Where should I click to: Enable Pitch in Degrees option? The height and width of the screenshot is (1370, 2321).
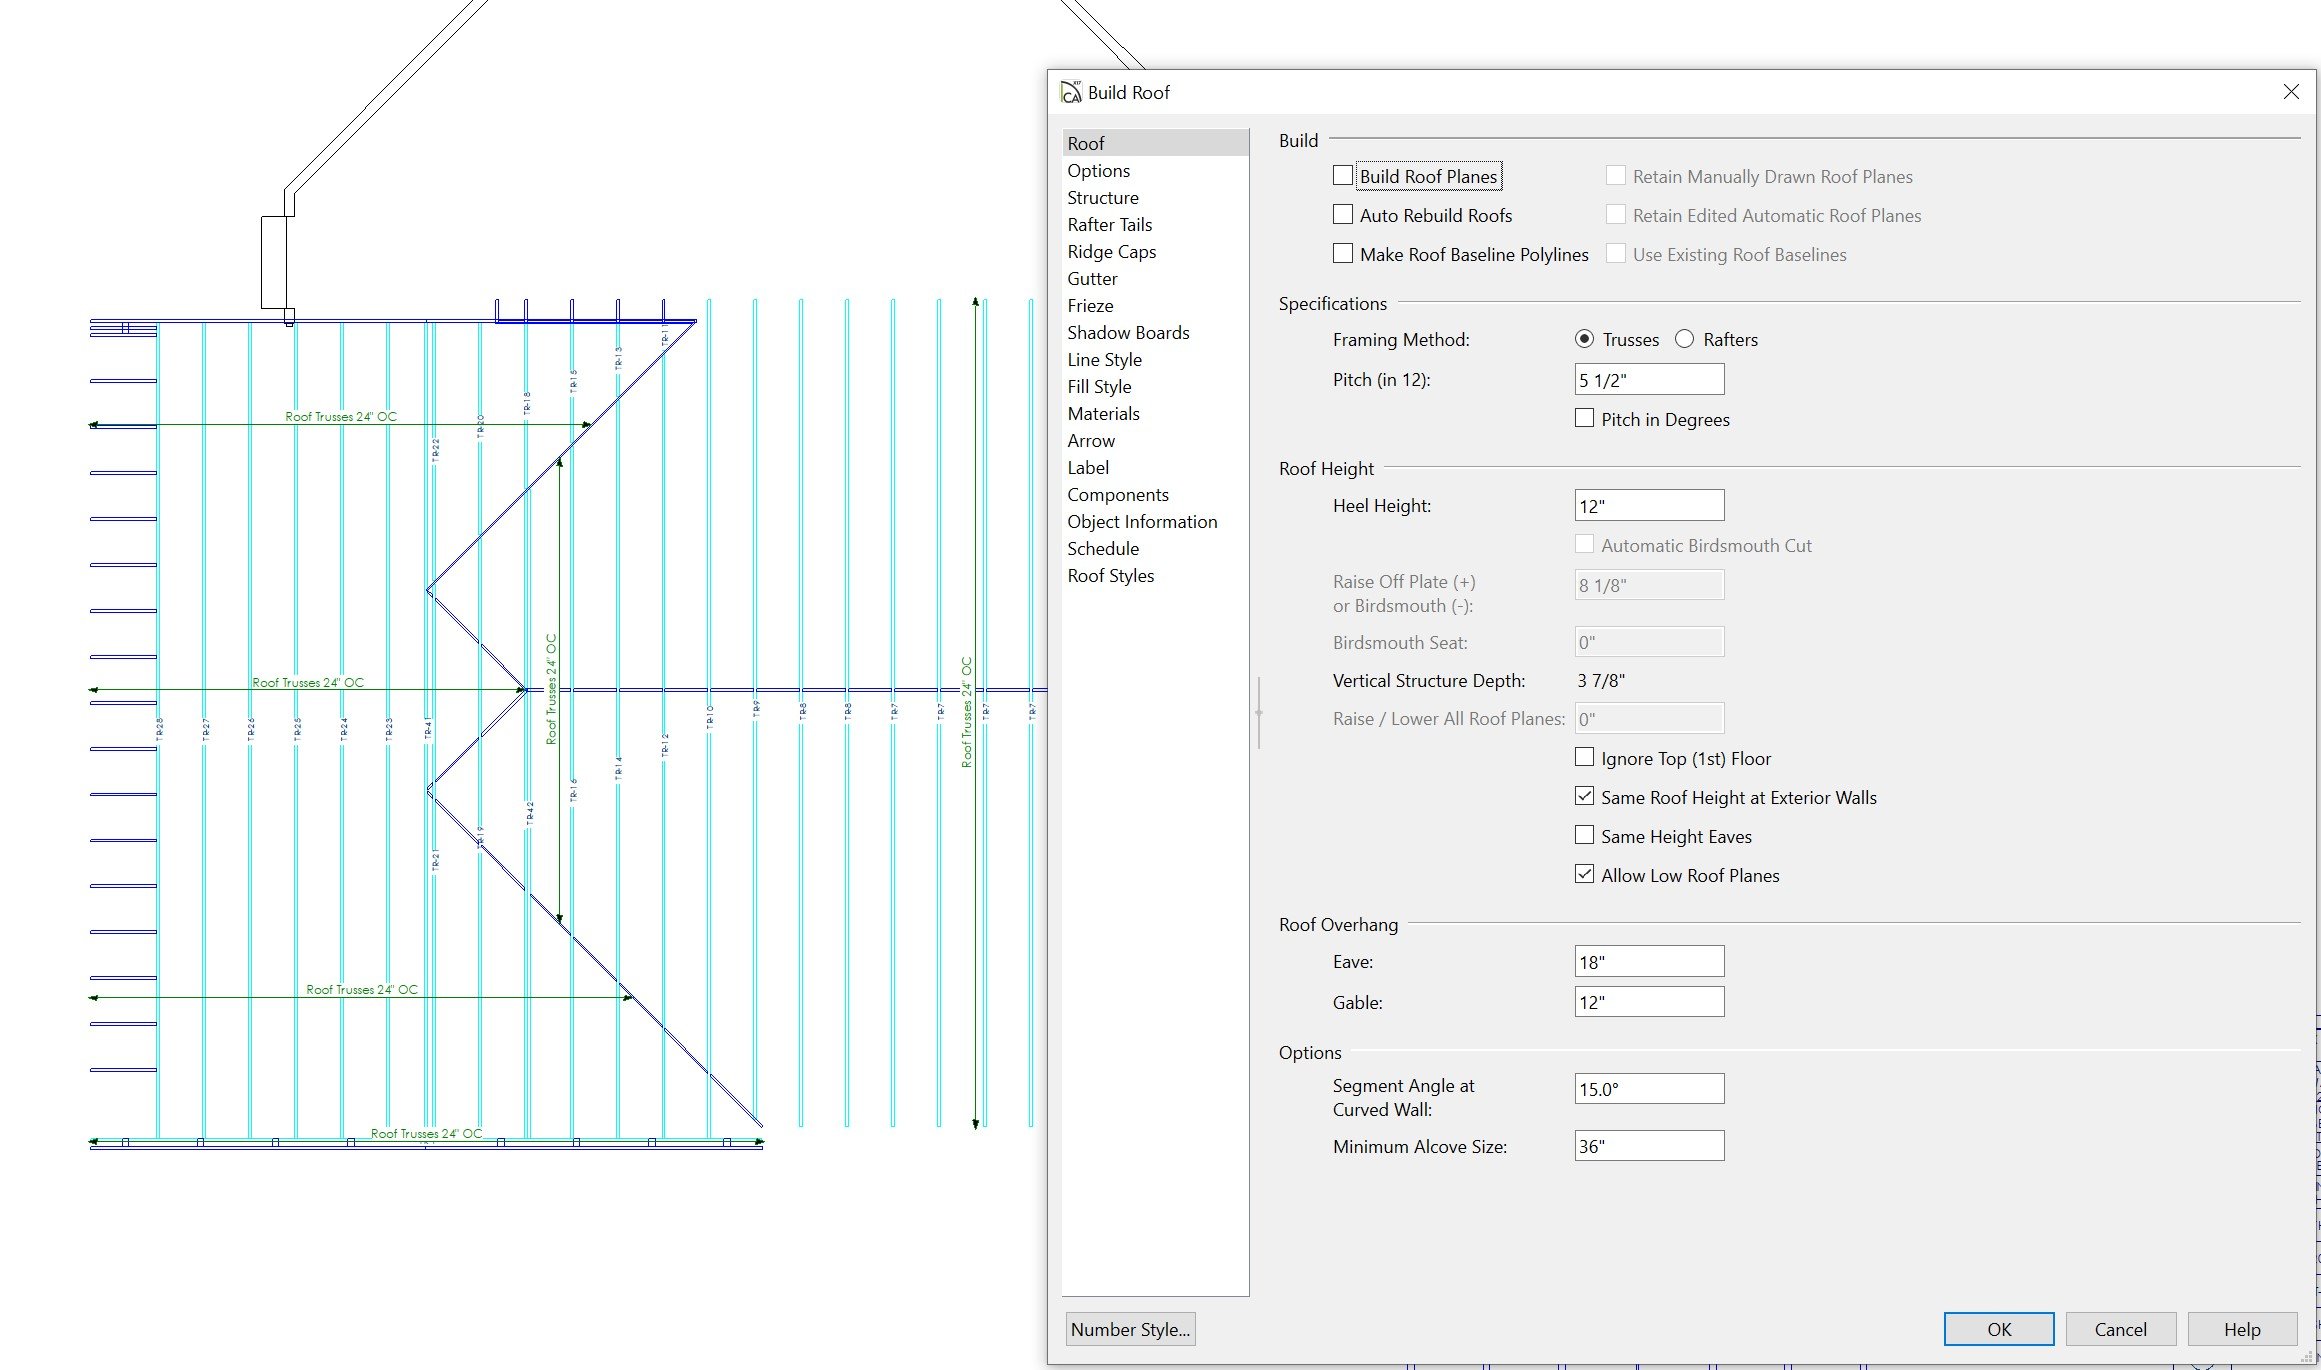(x=1584, y=419)
